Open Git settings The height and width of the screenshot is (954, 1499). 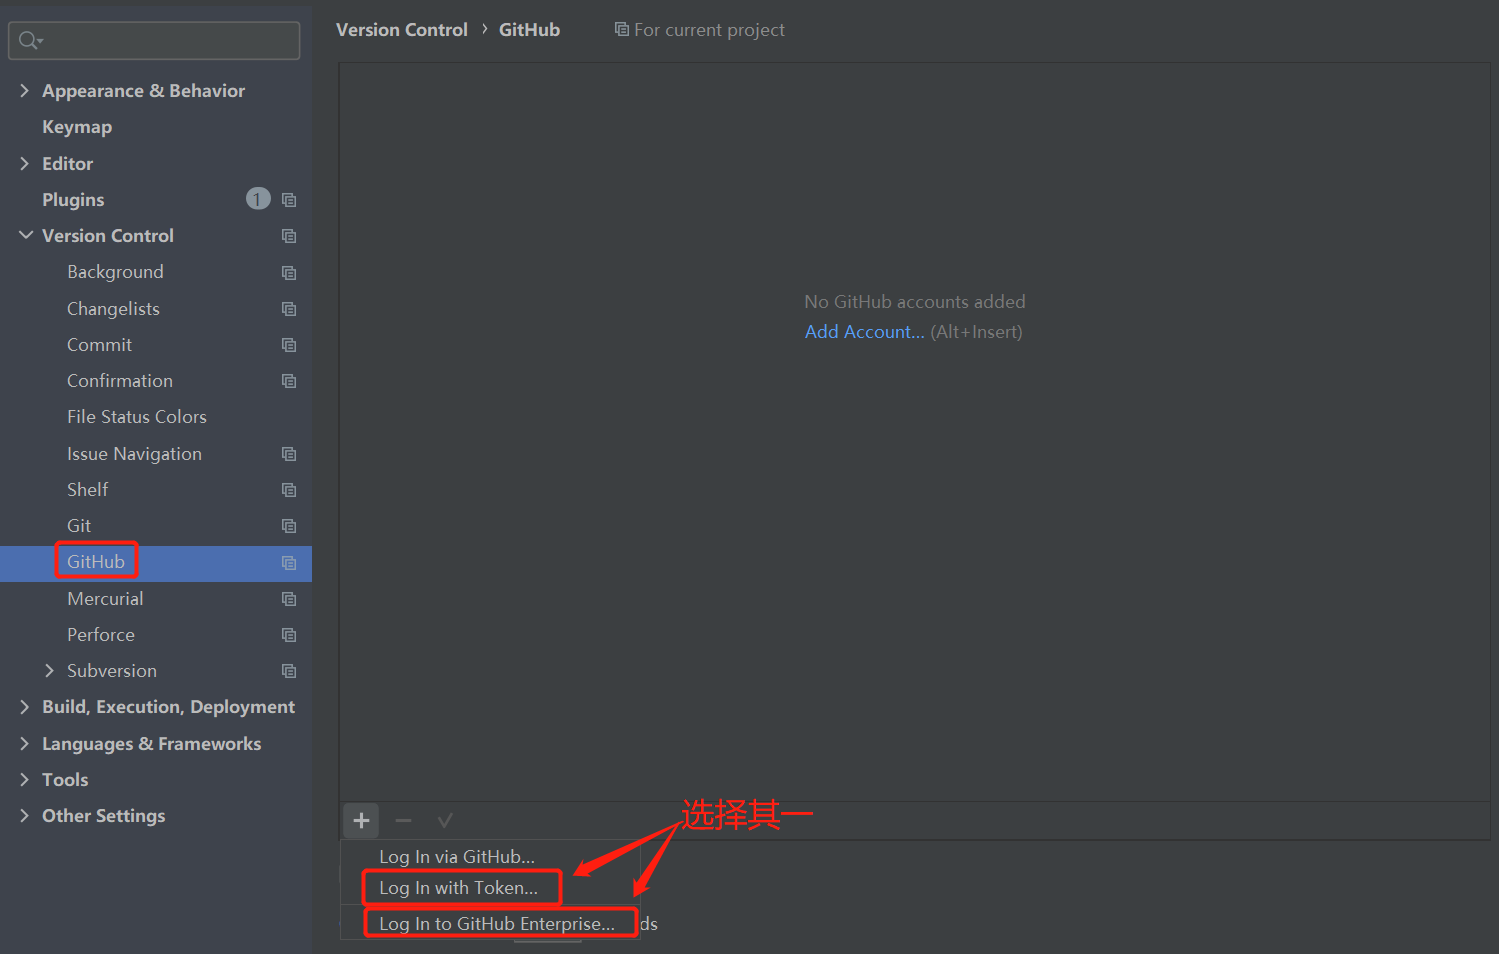click(79, 526)
